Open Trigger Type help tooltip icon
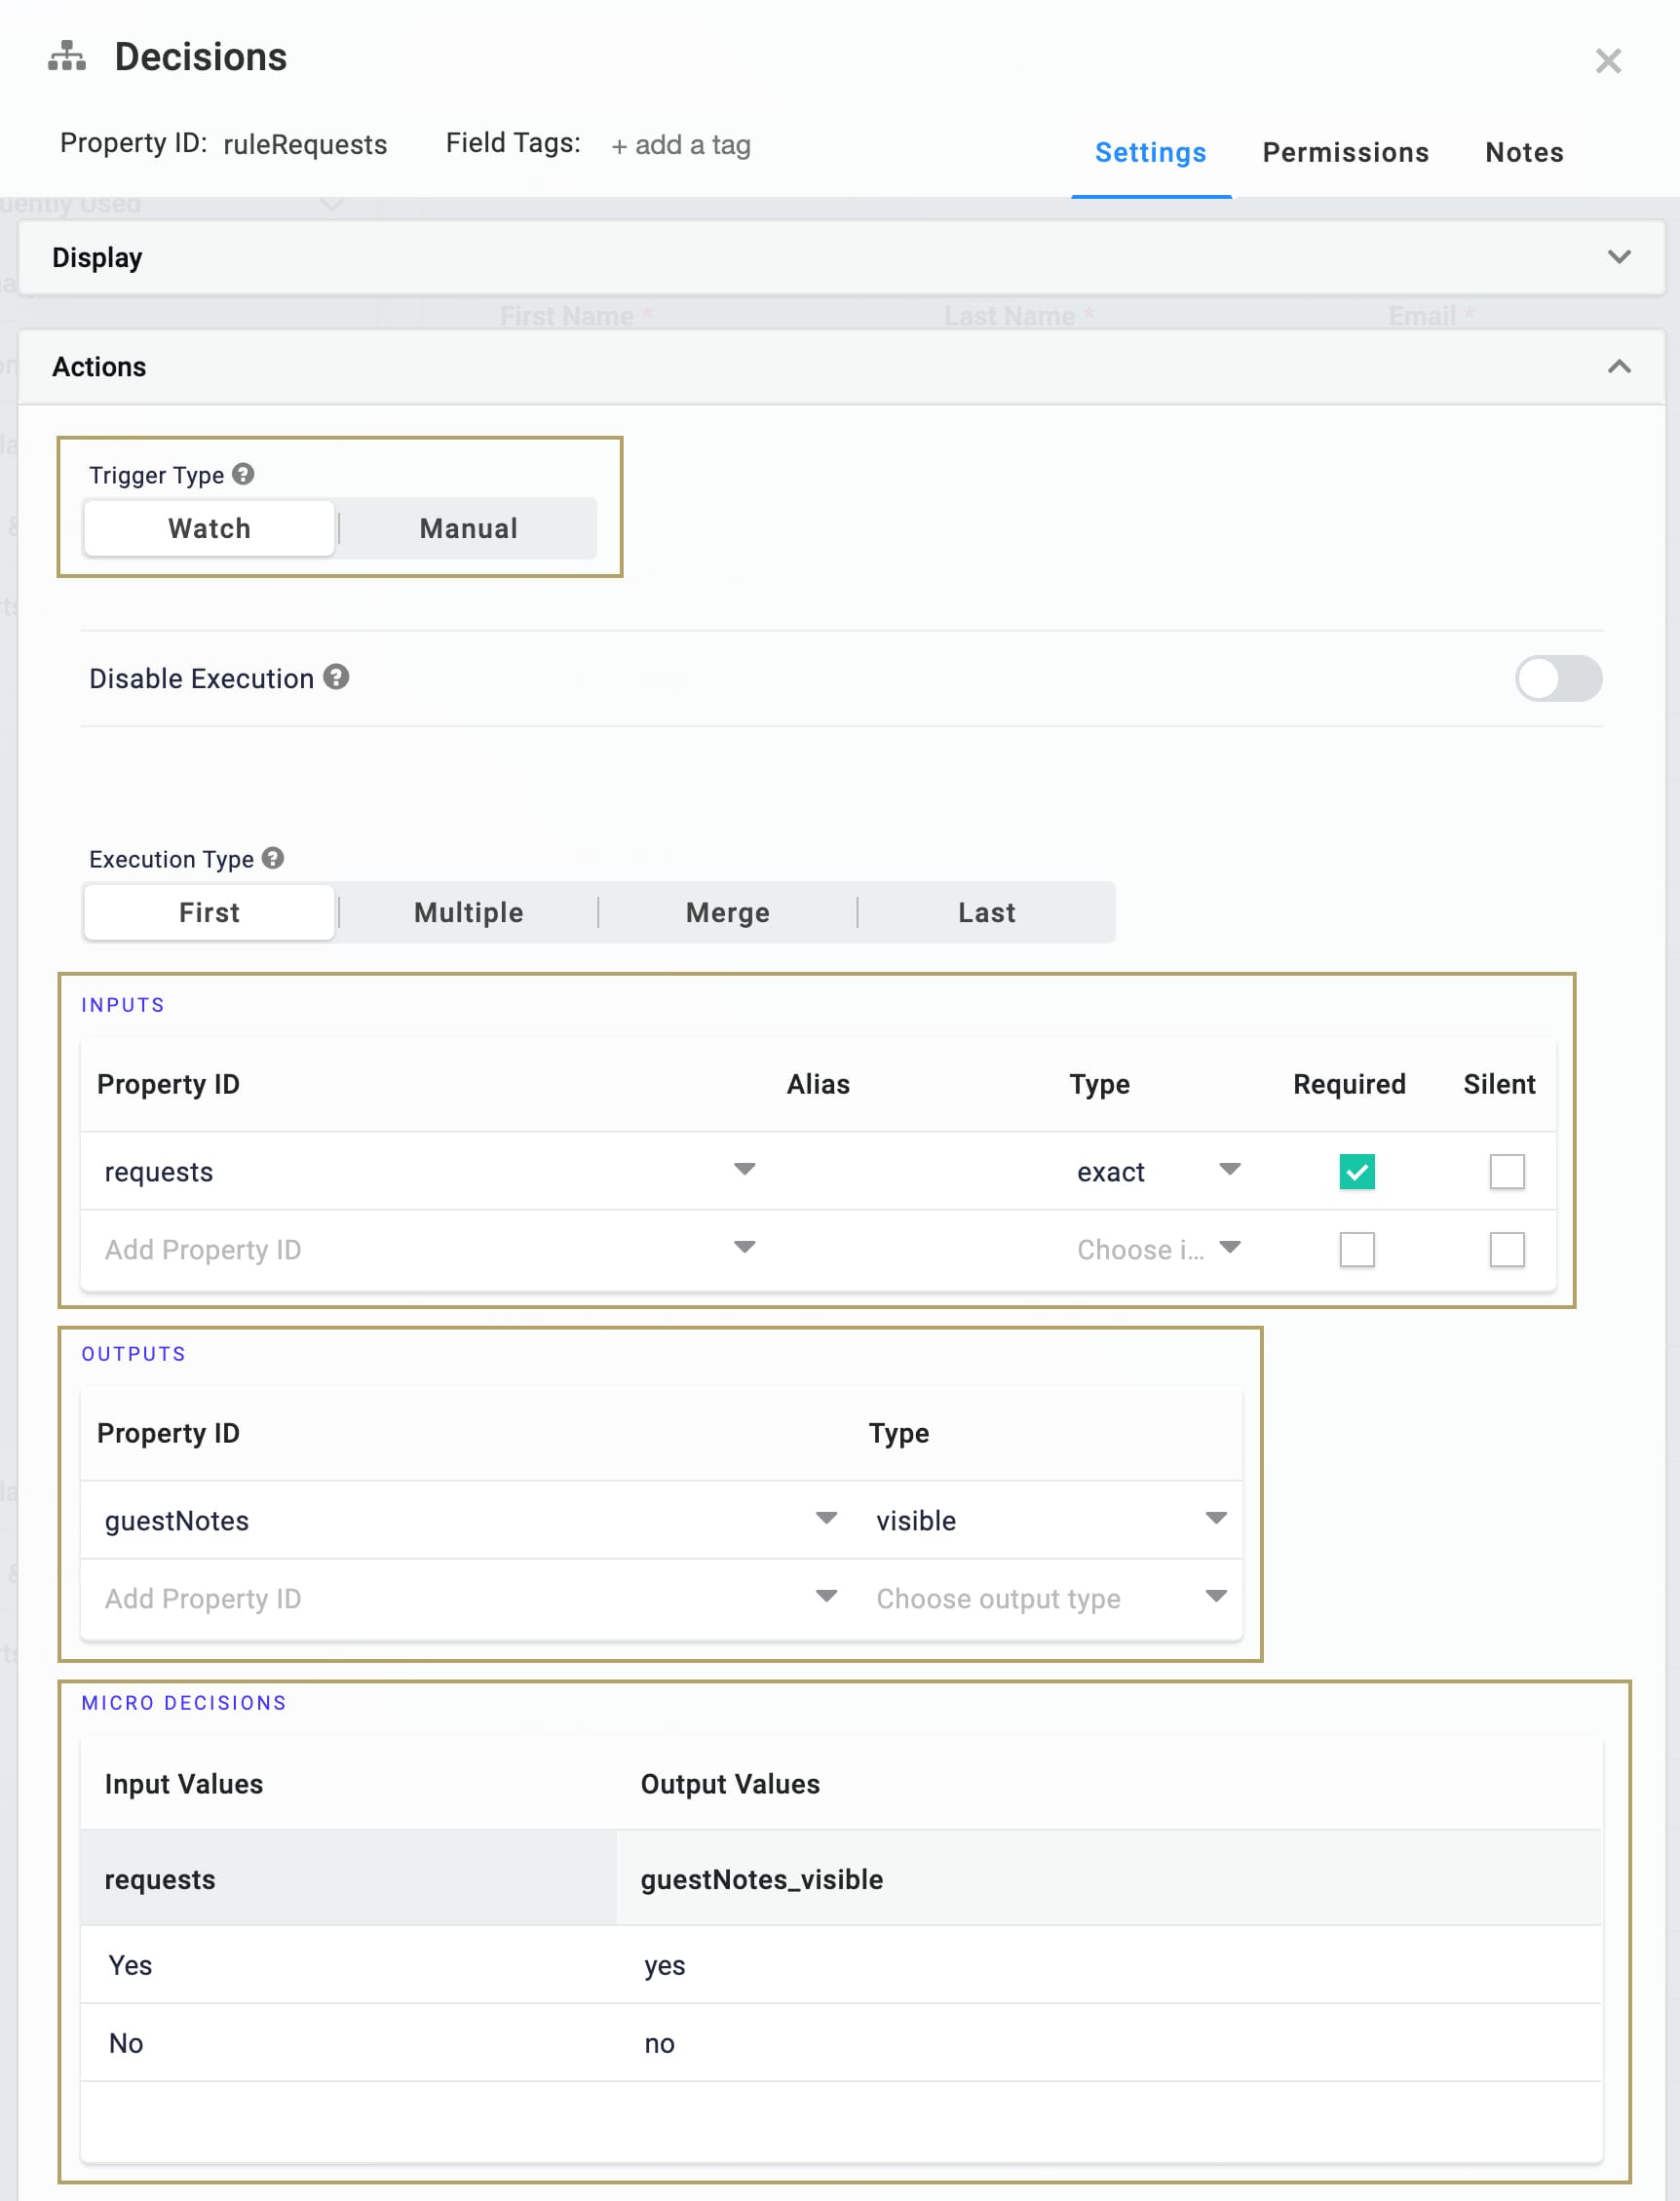 pos(243,474)
